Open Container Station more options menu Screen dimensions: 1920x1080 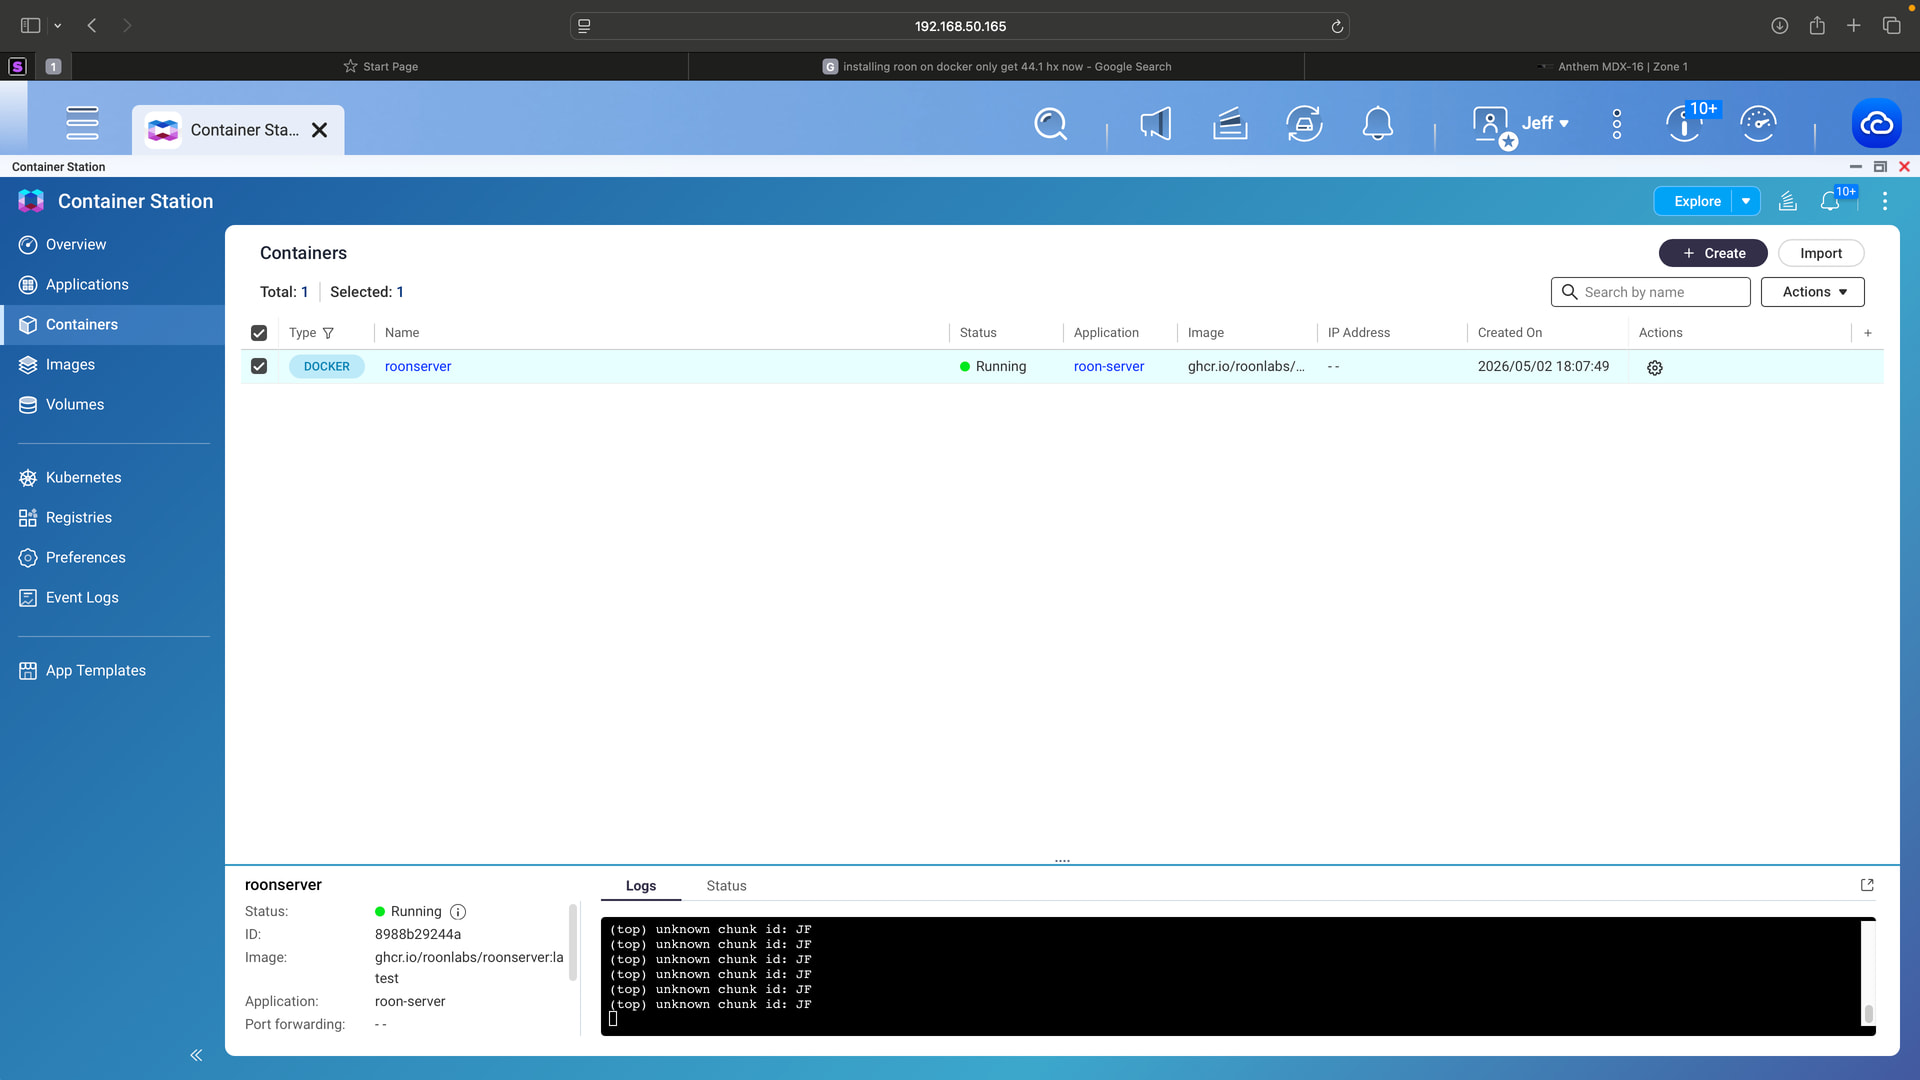pyautogui.click(x=1885, y=201)
